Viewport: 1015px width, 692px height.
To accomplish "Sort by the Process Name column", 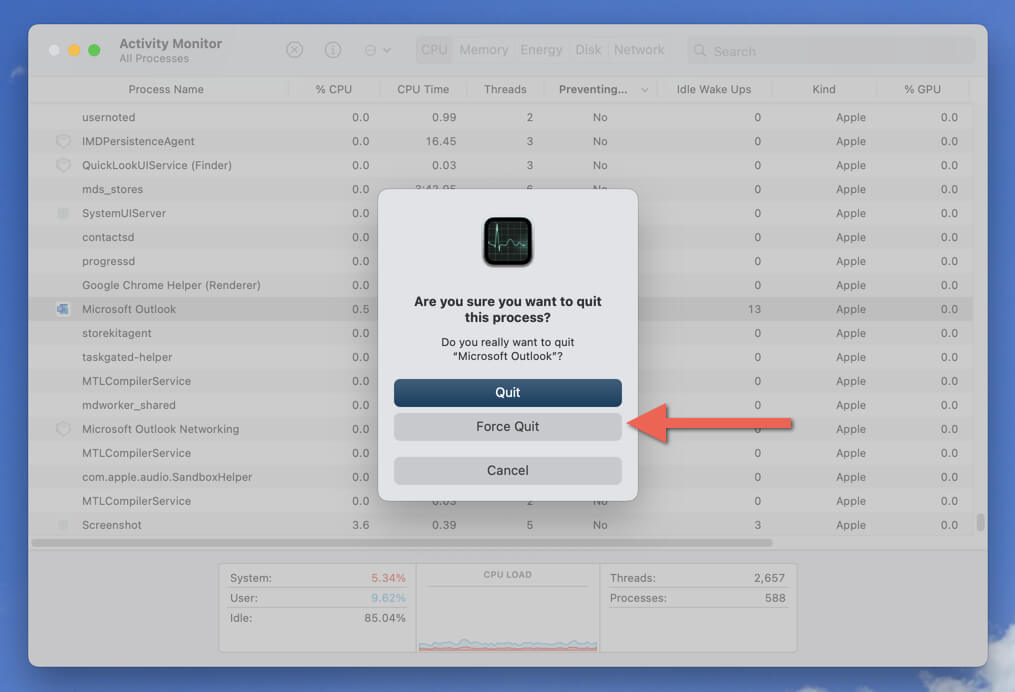I will [x=166, y=89].
